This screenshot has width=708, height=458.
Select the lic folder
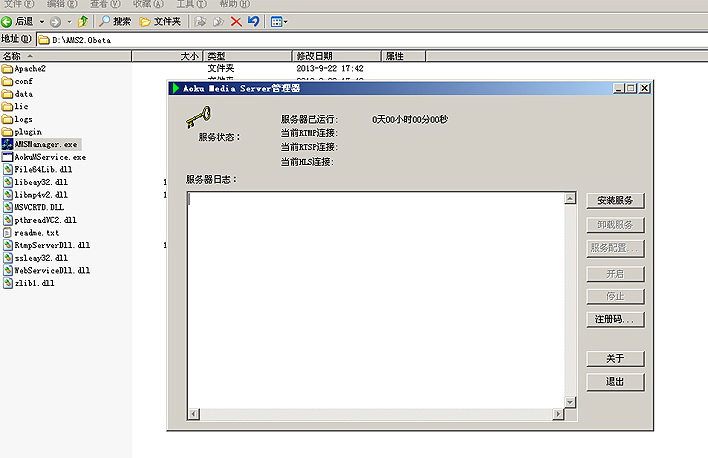(15, 107)
